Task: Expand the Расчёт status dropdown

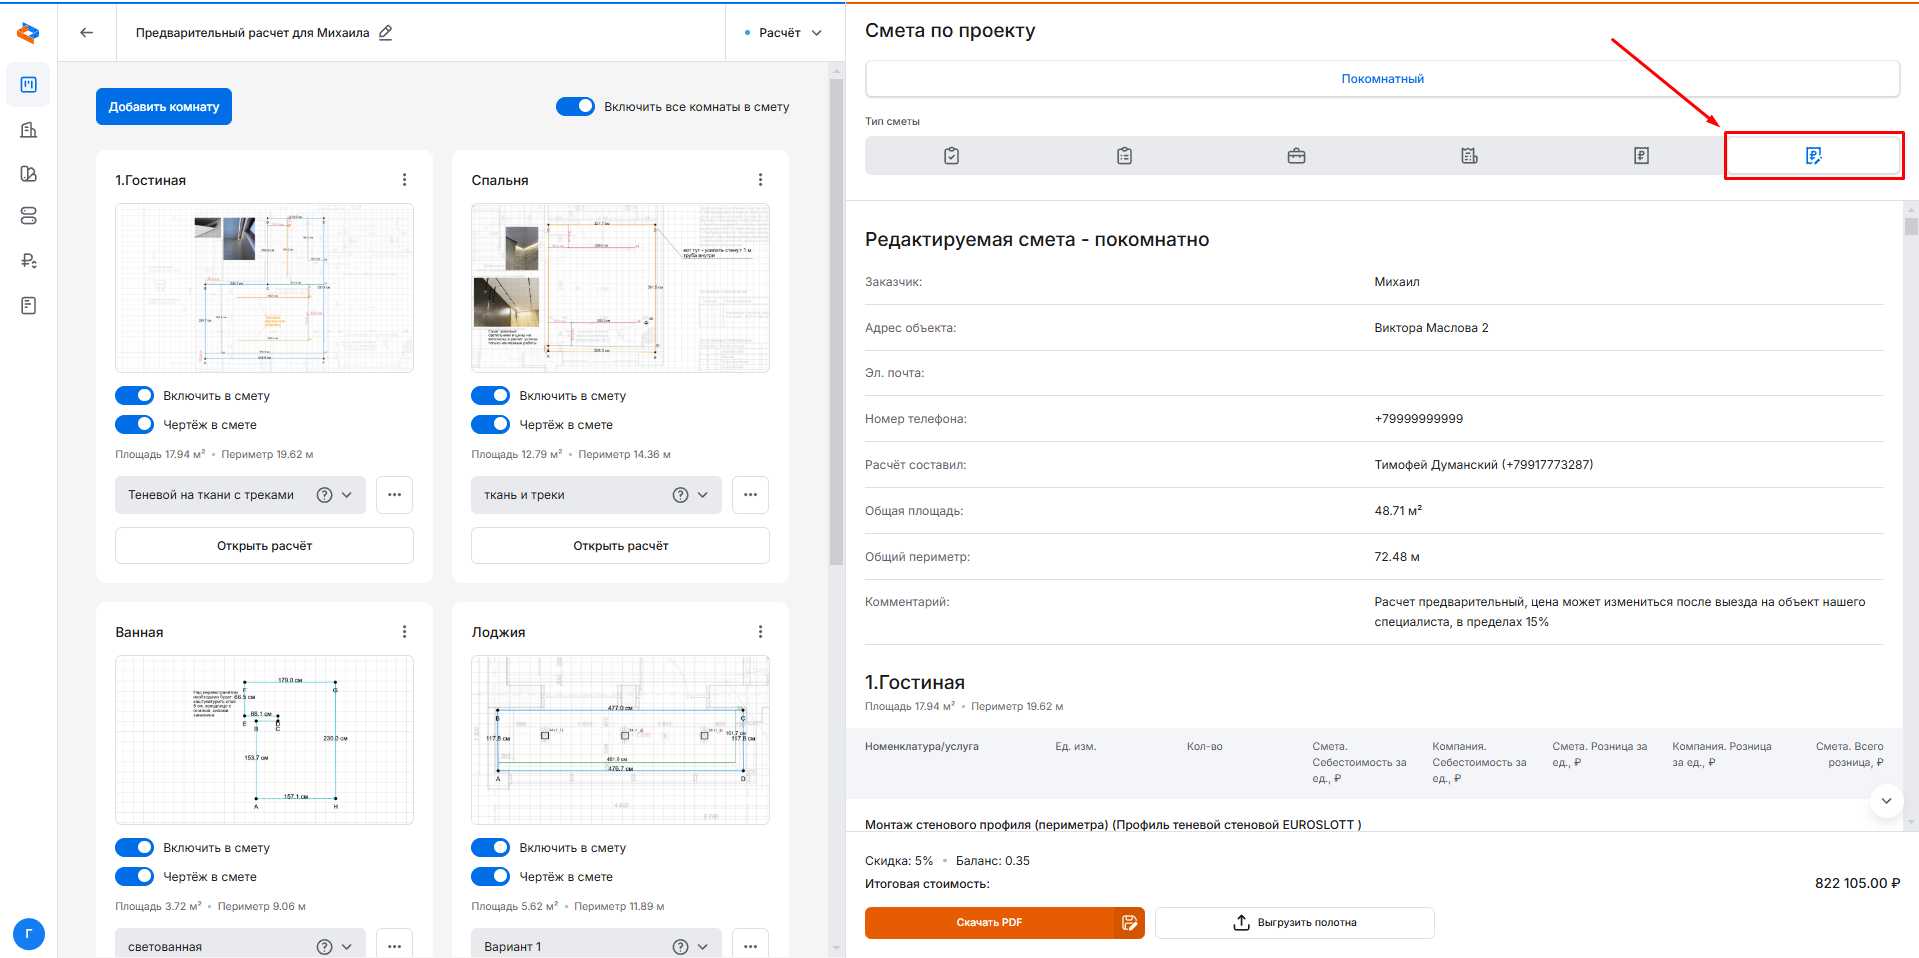Action: 785,33
